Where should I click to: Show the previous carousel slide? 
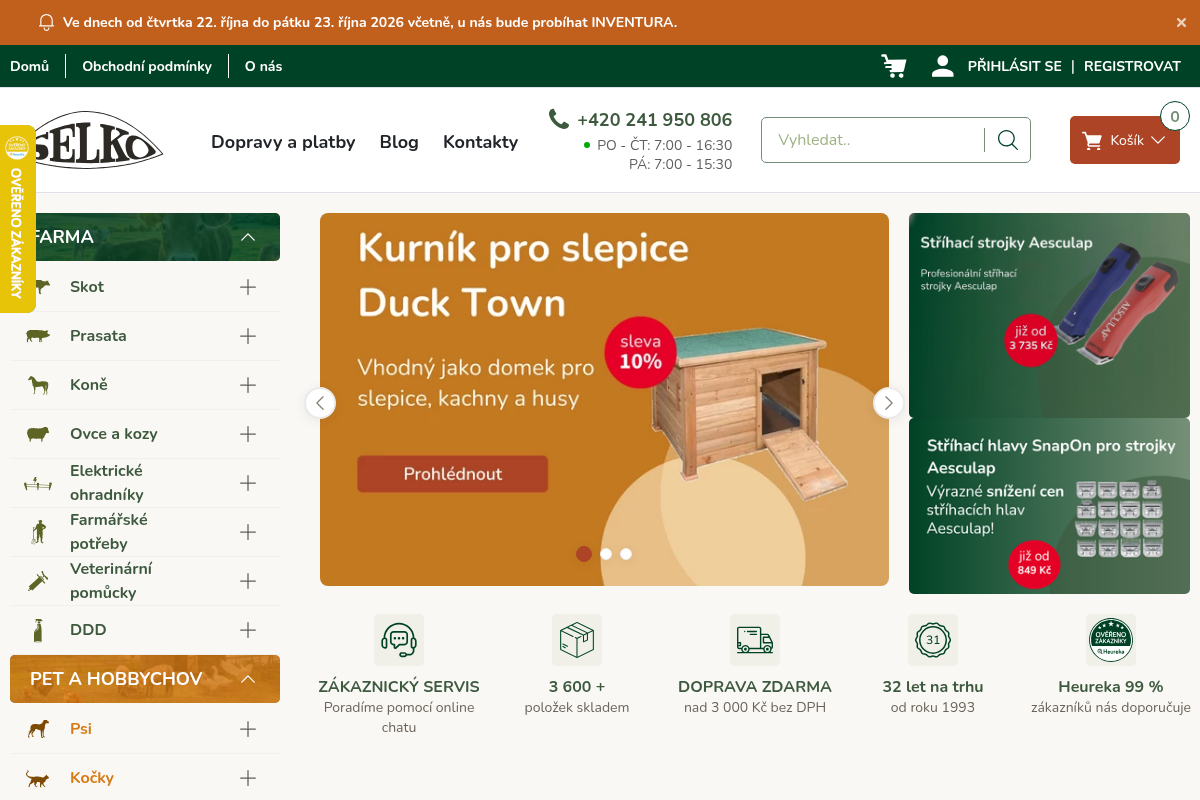(320, 403)
